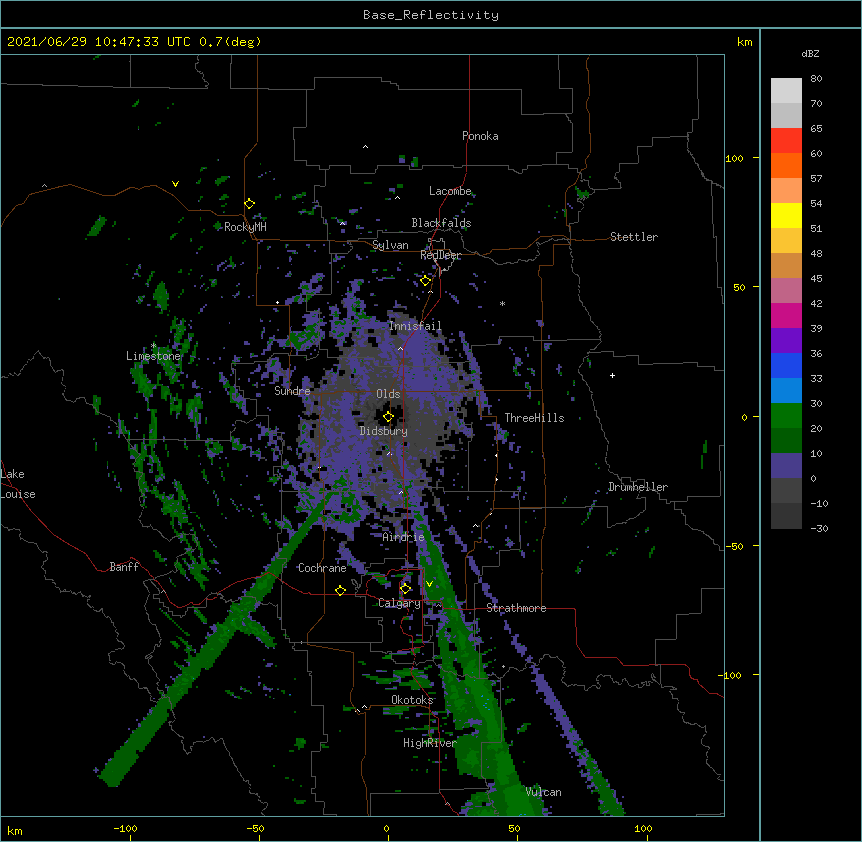Click the orange 60 dBZ legend swatch
The image size is (862, 842).
tap(786, 165)
